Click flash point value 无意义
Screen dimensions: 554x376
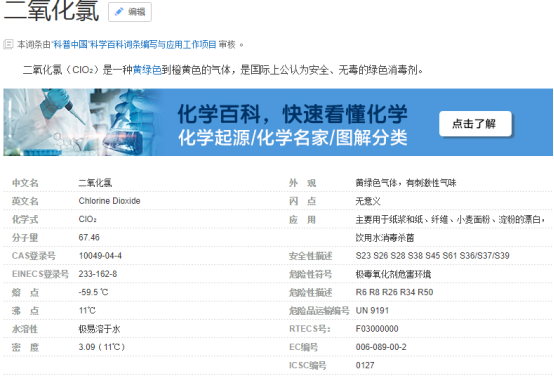pos(368,201)
